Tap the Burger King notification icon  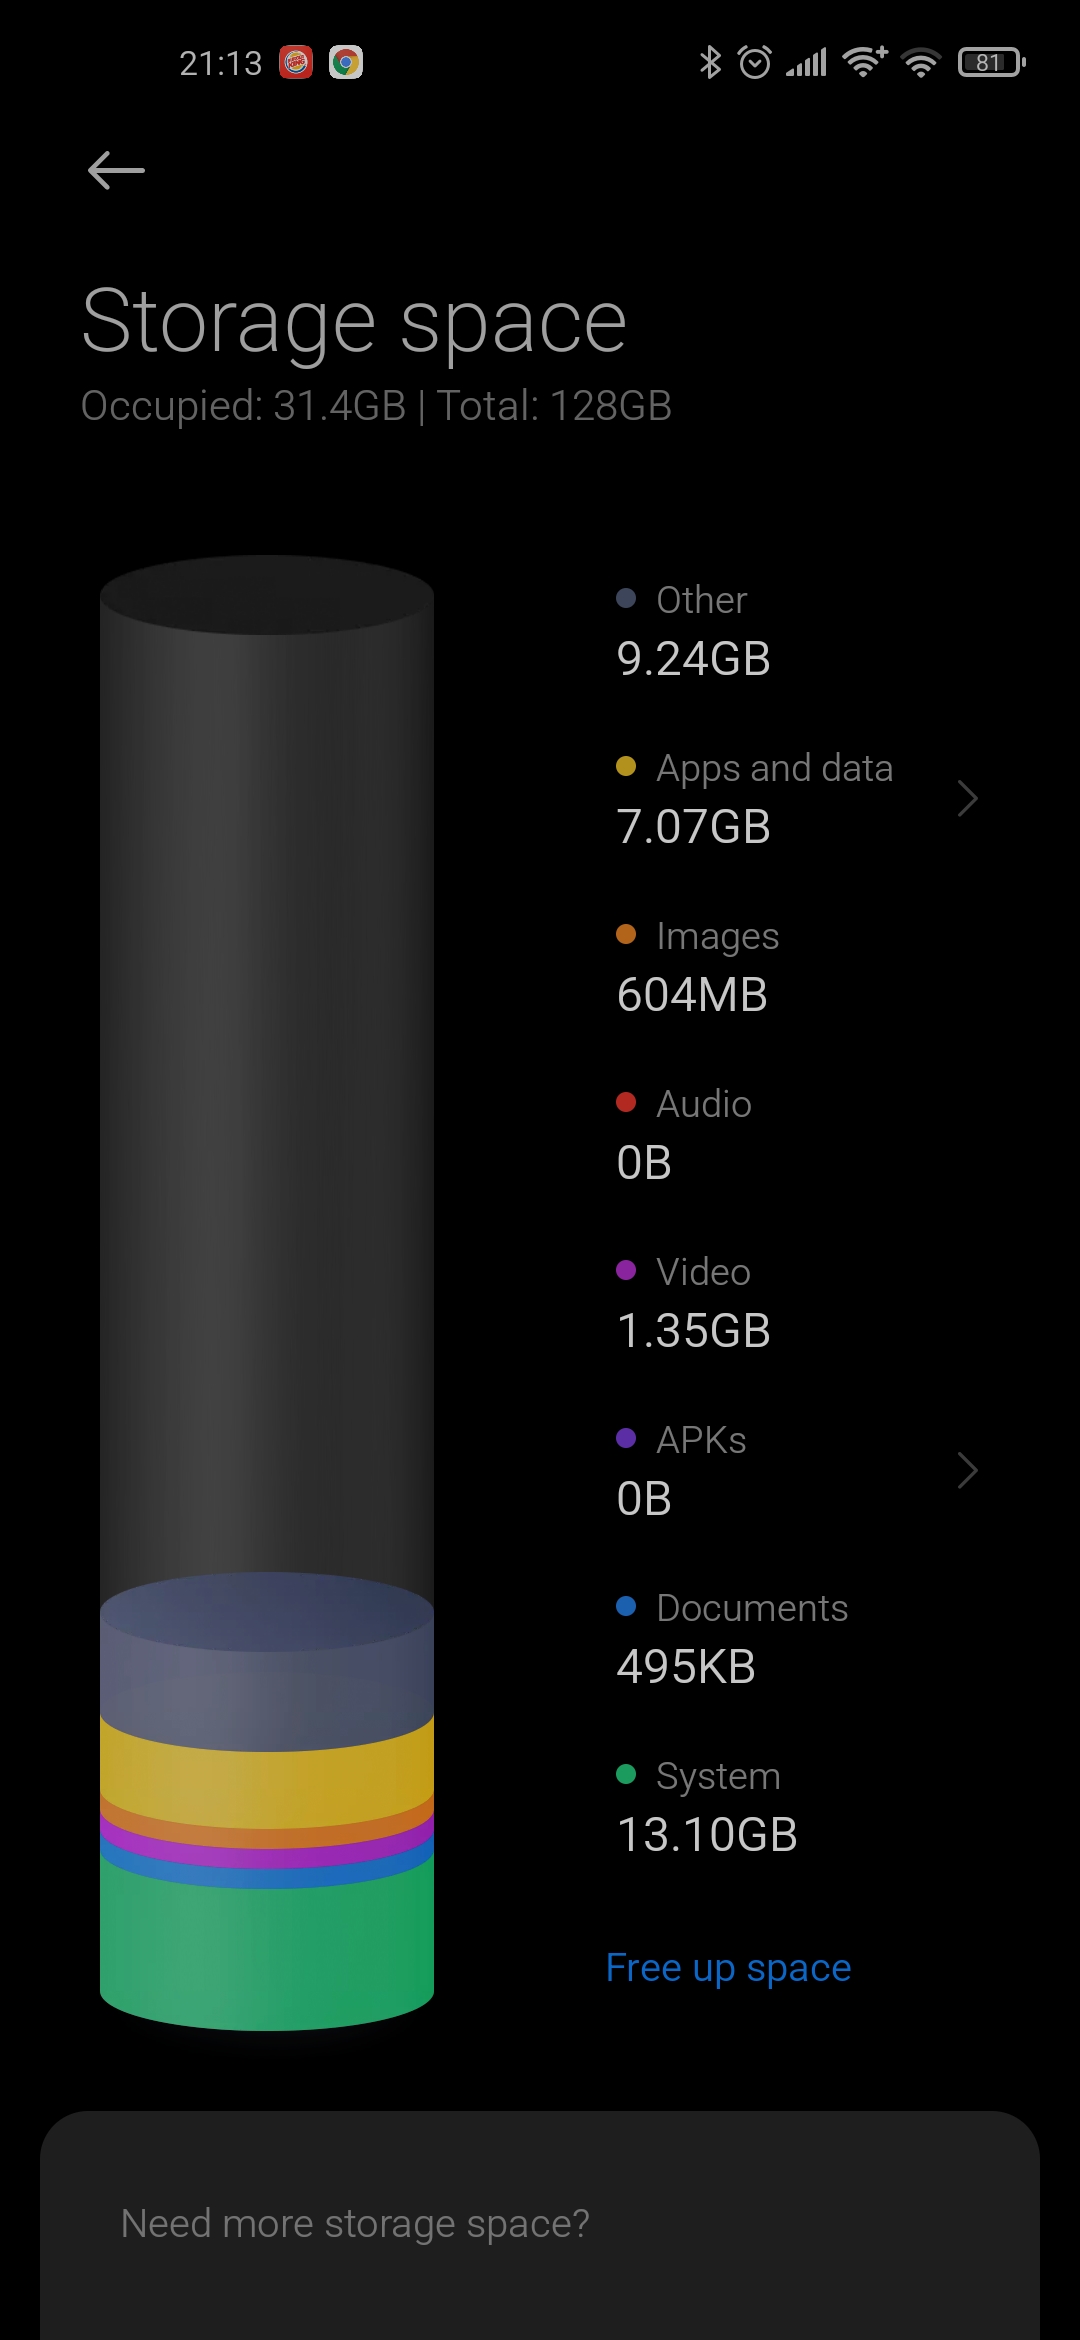point(295,63)
